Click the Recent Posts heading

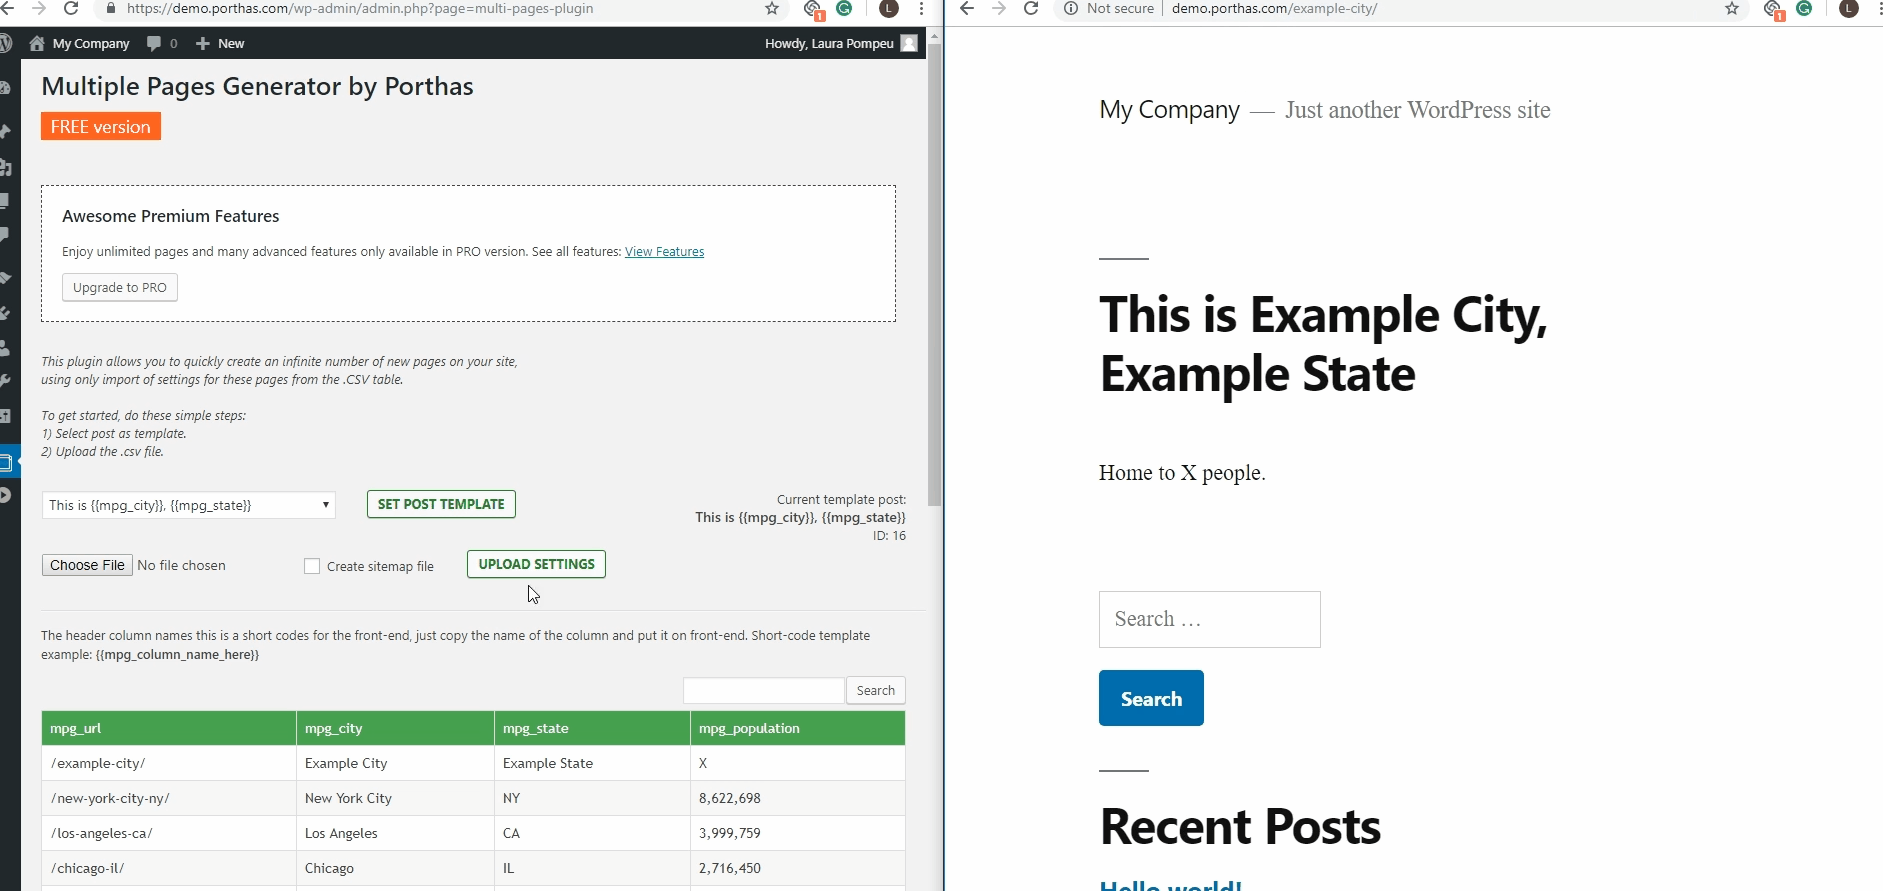point(1240,827)
